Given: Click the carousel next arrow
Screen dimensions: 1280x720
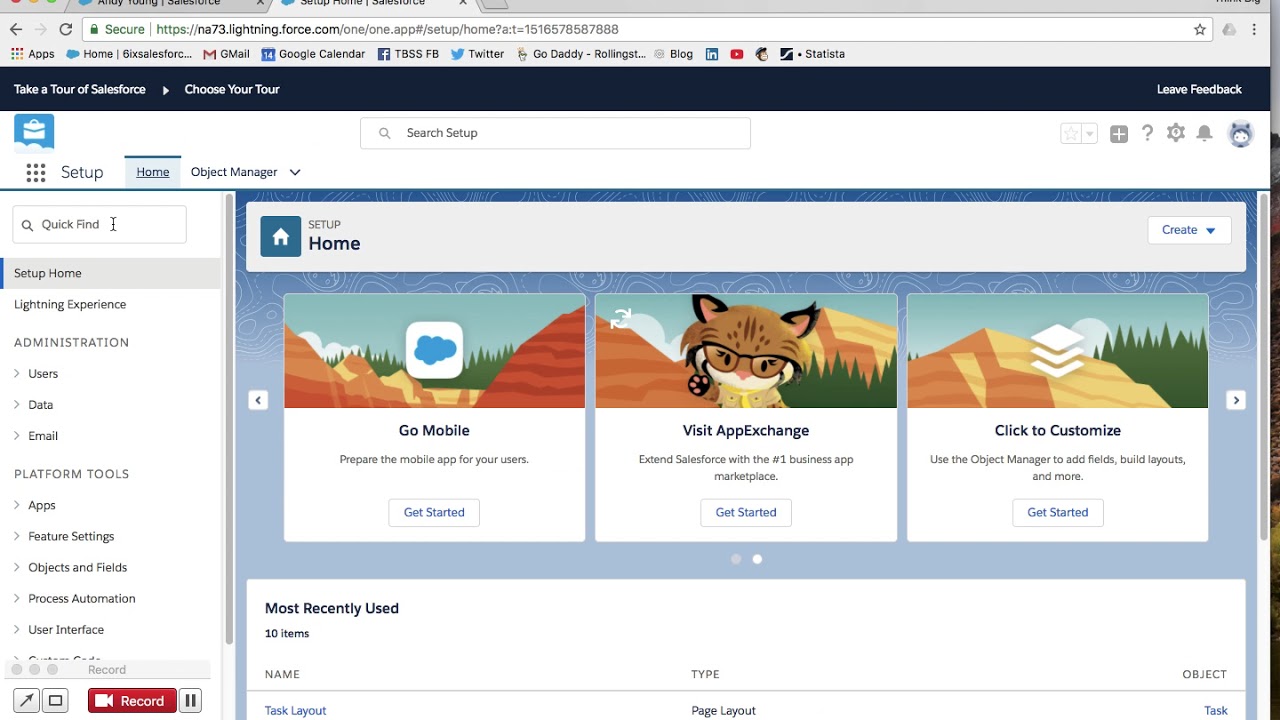Looking at the screenshot, I should tap(1236, 400).
